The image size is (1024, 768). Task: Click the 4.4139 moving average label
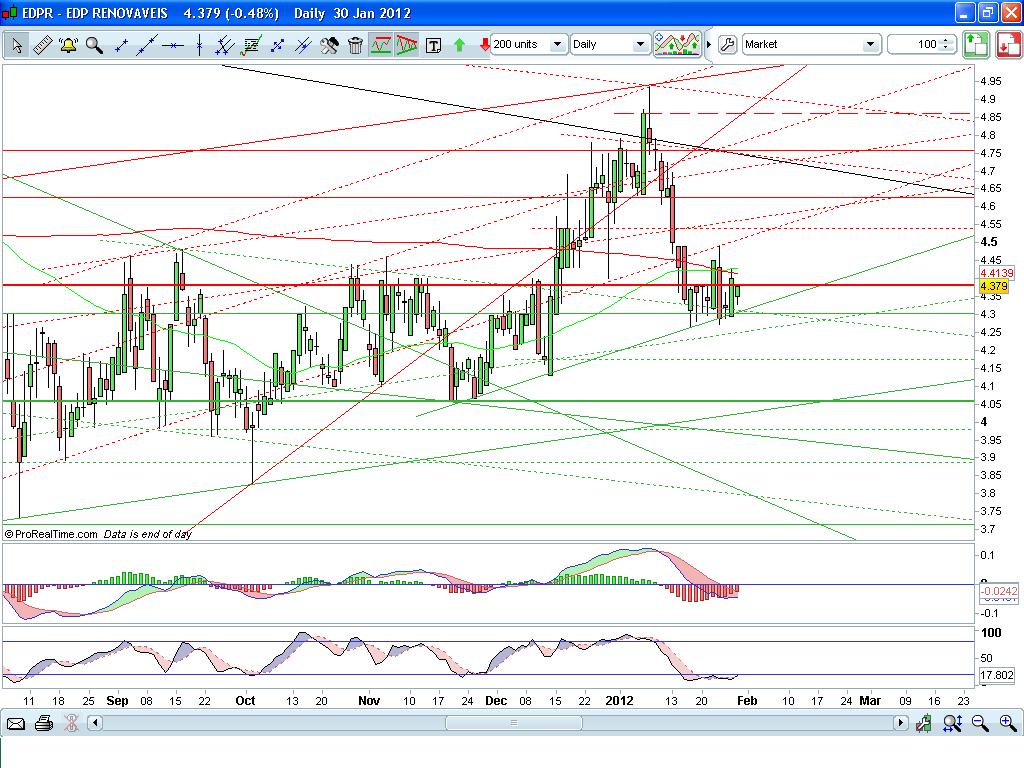997,273
